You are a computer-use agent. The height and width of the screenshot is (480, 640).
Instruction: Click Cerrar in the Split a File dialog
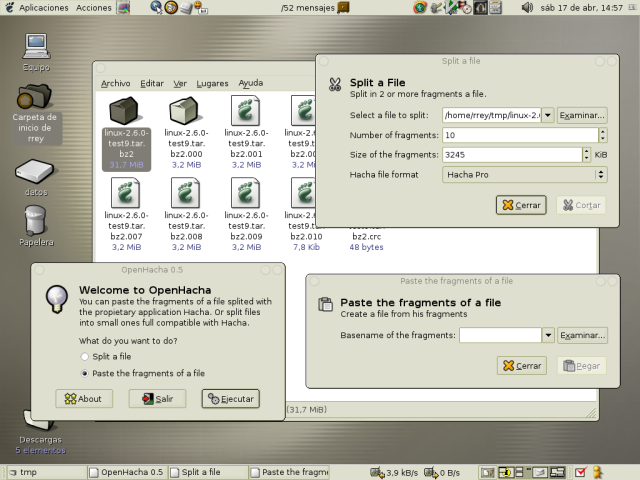click(521, 205)
